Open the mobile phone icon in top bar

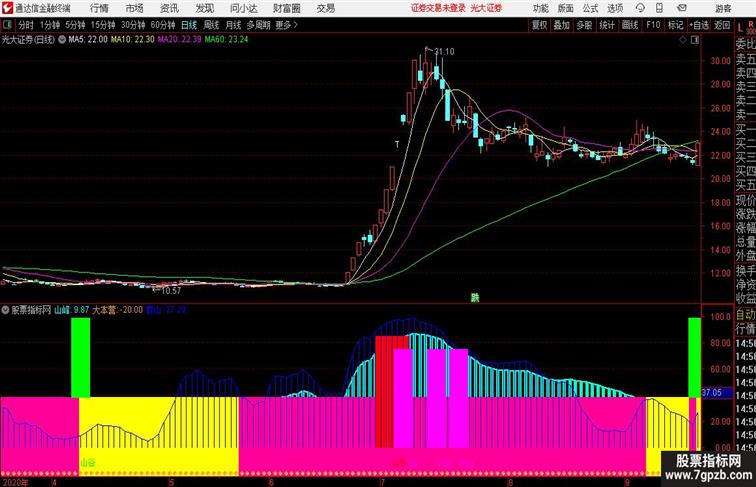[659, 8]
